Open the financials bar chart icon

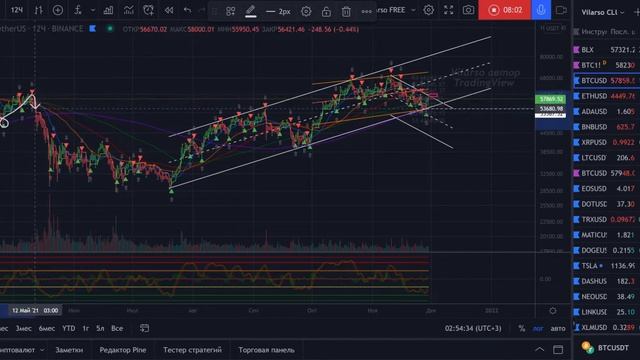(x=108, y=10)
